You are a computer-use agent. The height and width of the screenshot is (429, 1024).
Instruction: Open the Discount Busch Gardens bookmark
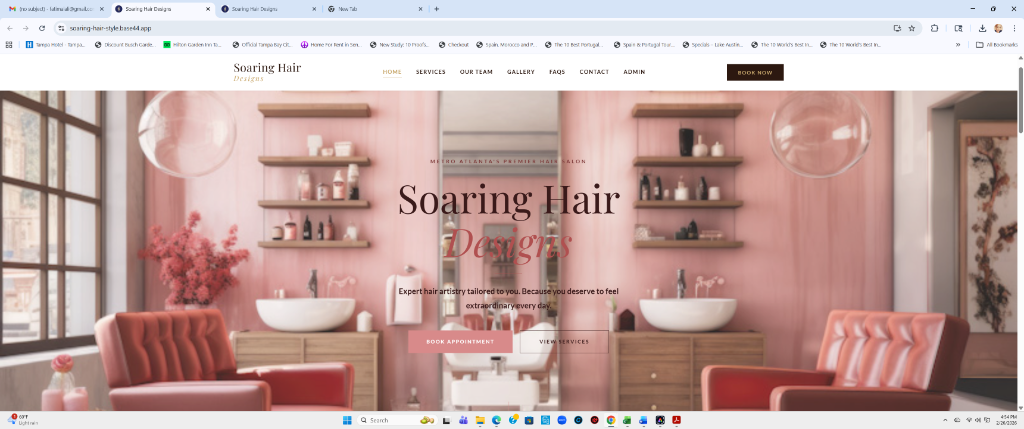point(125,44)
